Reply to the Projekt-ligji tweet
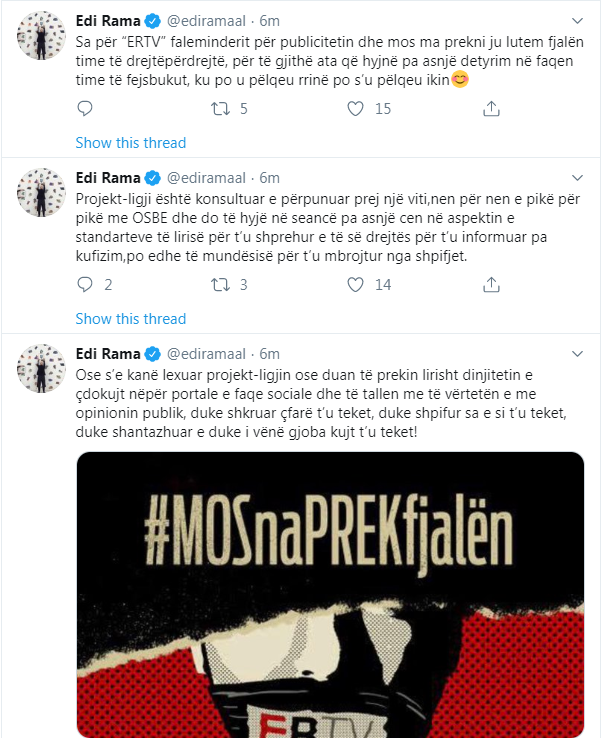 (x=84, y=285)
